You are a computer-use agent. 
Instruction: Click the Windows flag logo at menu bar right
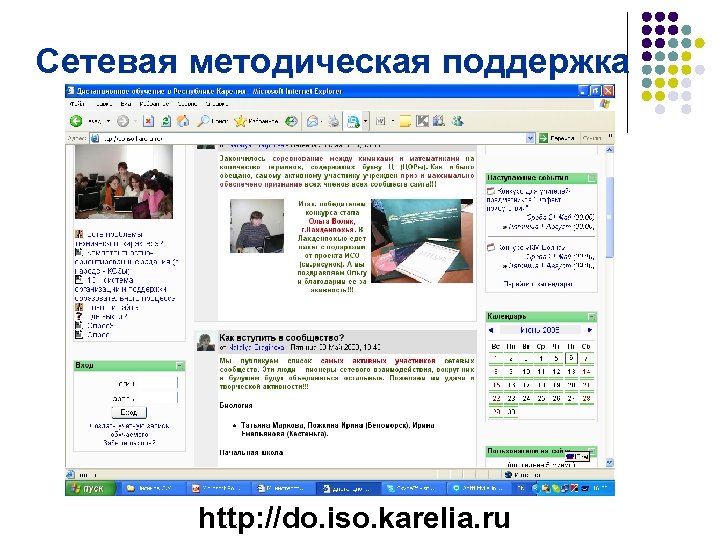pyautogui.click(x=605, y=104)
